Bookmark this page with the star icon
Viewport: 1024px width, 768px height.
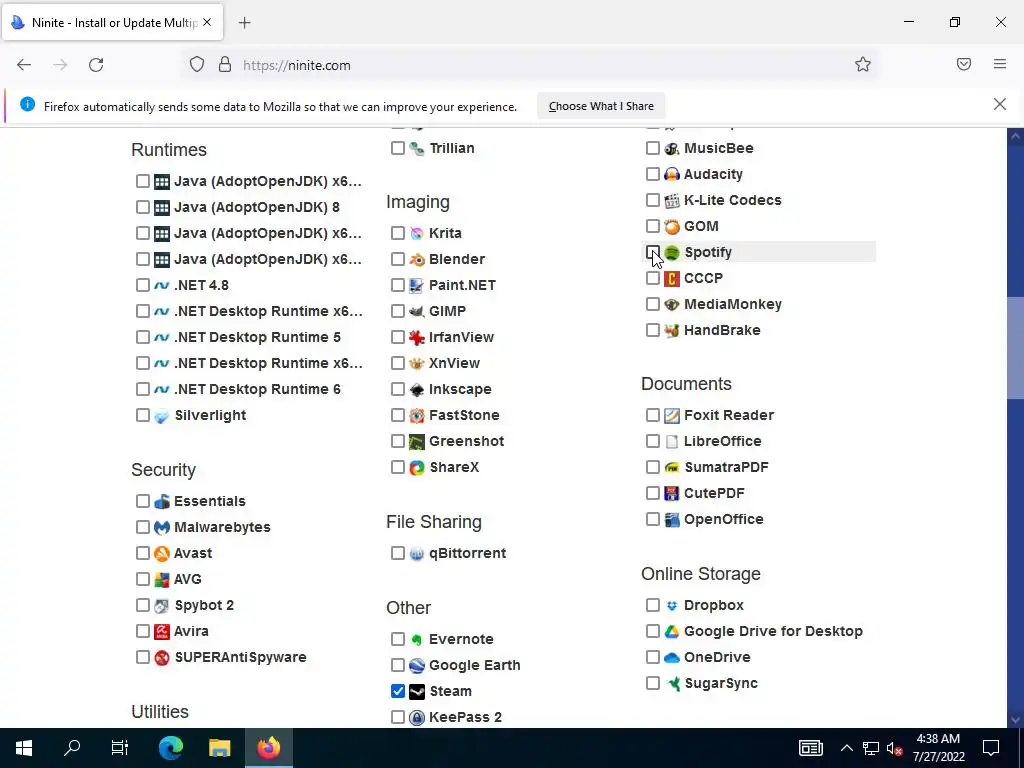[863, 64]
